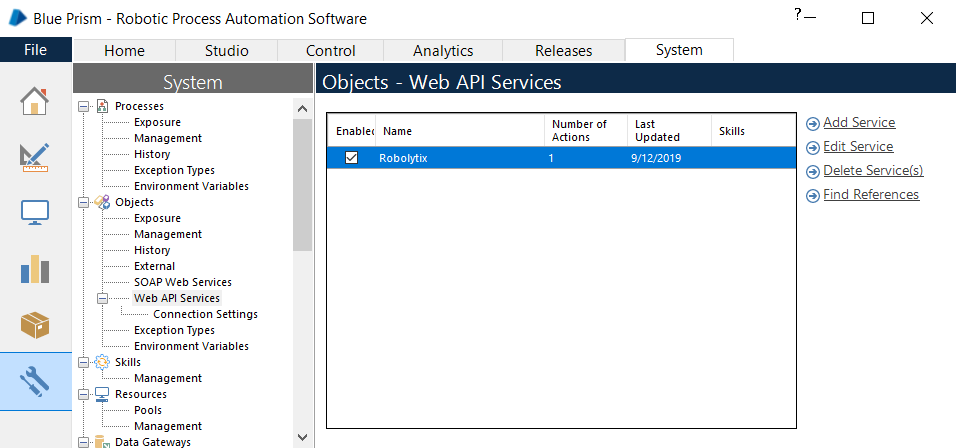Click the Add Service link
This screenshot has width=956, height=448.
point(859,123)
